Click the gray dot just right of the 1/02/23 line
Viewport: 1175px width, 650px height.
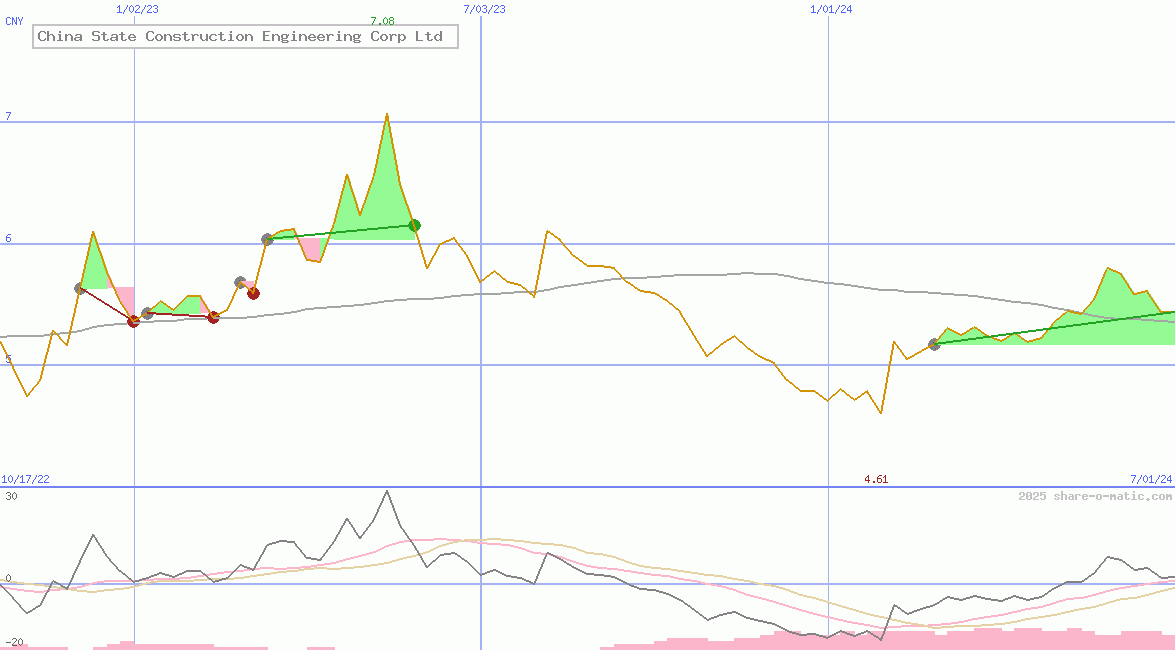click(148, 313)
